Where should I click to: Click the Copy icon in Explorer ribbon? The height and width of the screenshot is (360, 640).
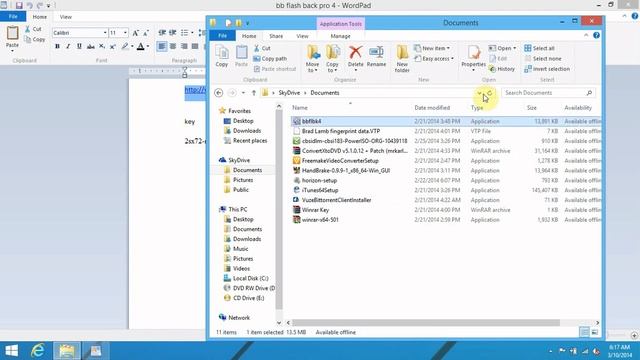point(222,56)
